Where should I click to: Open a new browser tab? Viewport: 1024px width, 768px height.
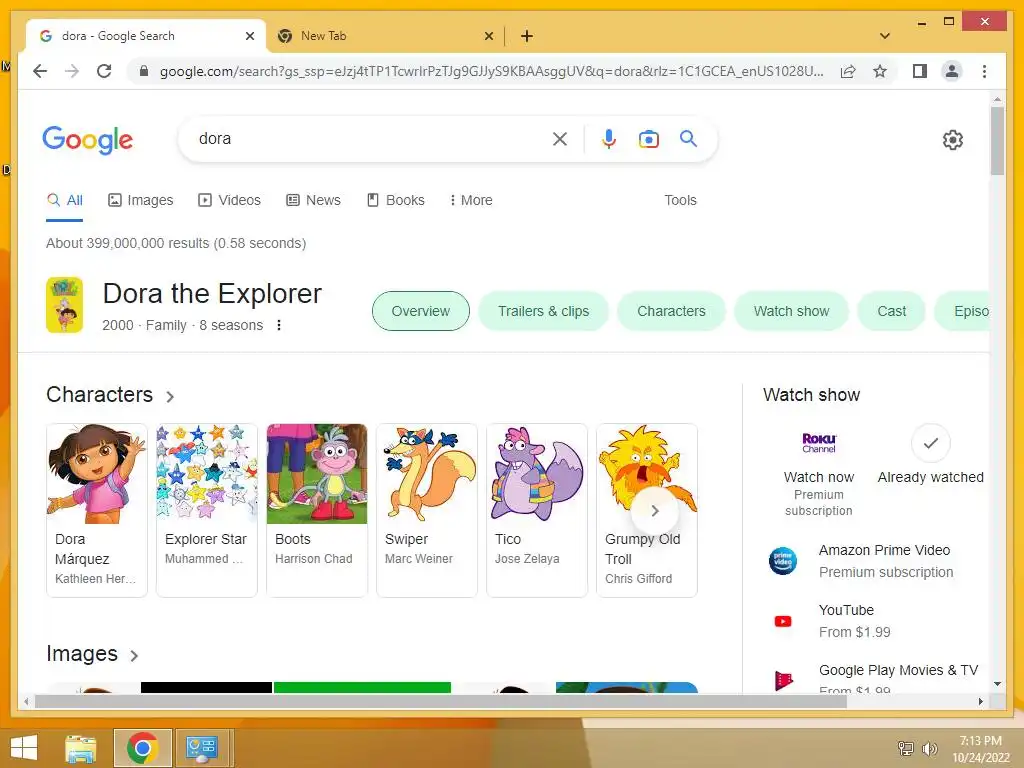[526, 36]
